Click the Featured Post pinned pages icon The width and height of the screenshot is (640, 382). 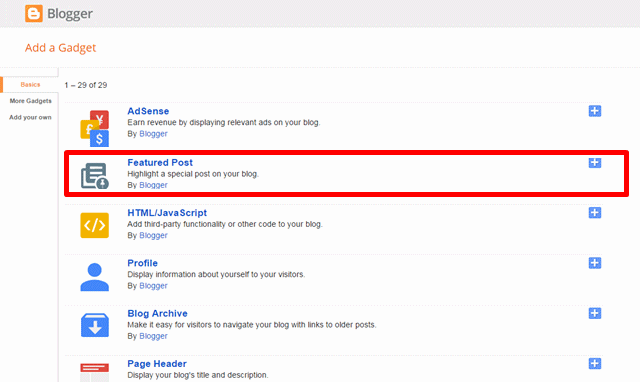click(95, 176)
